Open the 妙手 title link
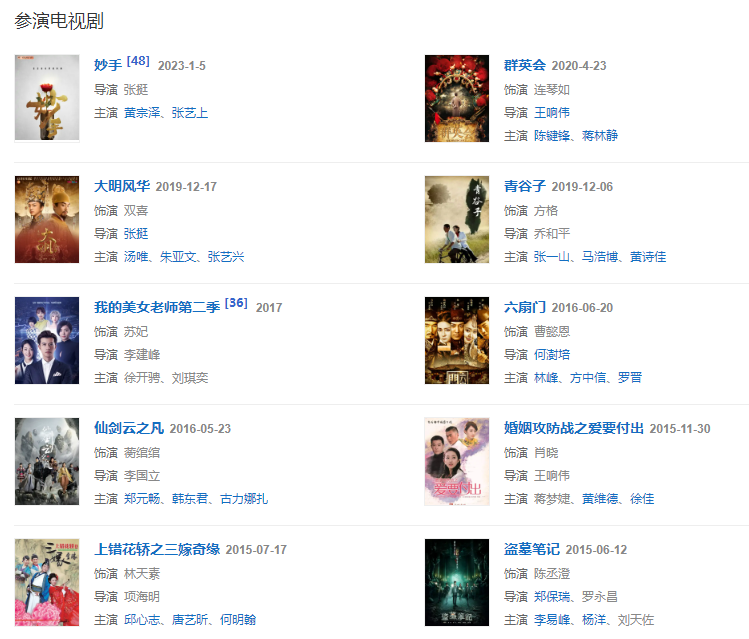This screenshot has width=749, height=639. point(108,65)
